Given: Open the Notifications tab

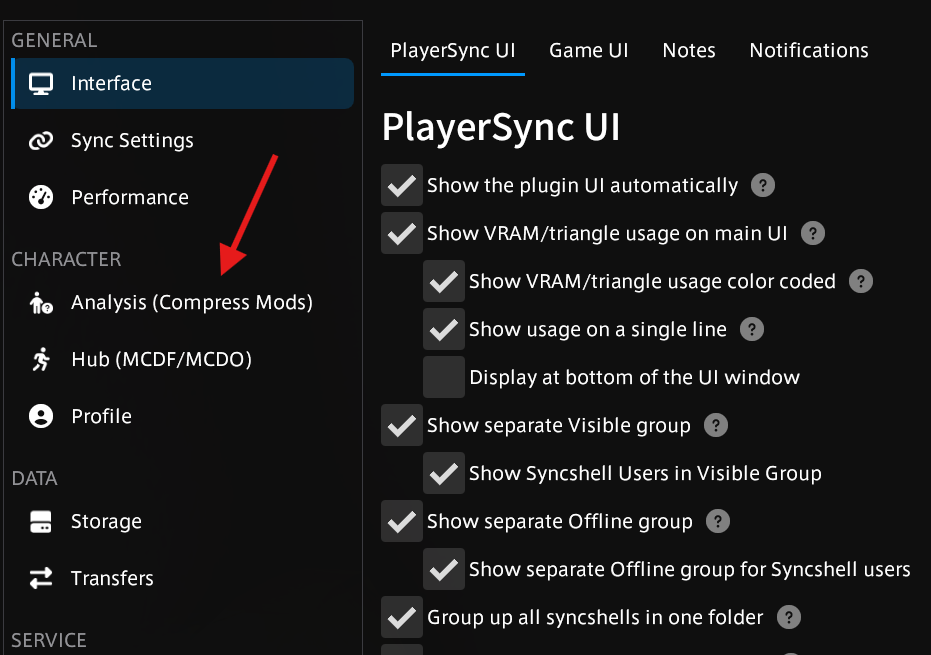Looking at the screenshot, I should point(808,51).
